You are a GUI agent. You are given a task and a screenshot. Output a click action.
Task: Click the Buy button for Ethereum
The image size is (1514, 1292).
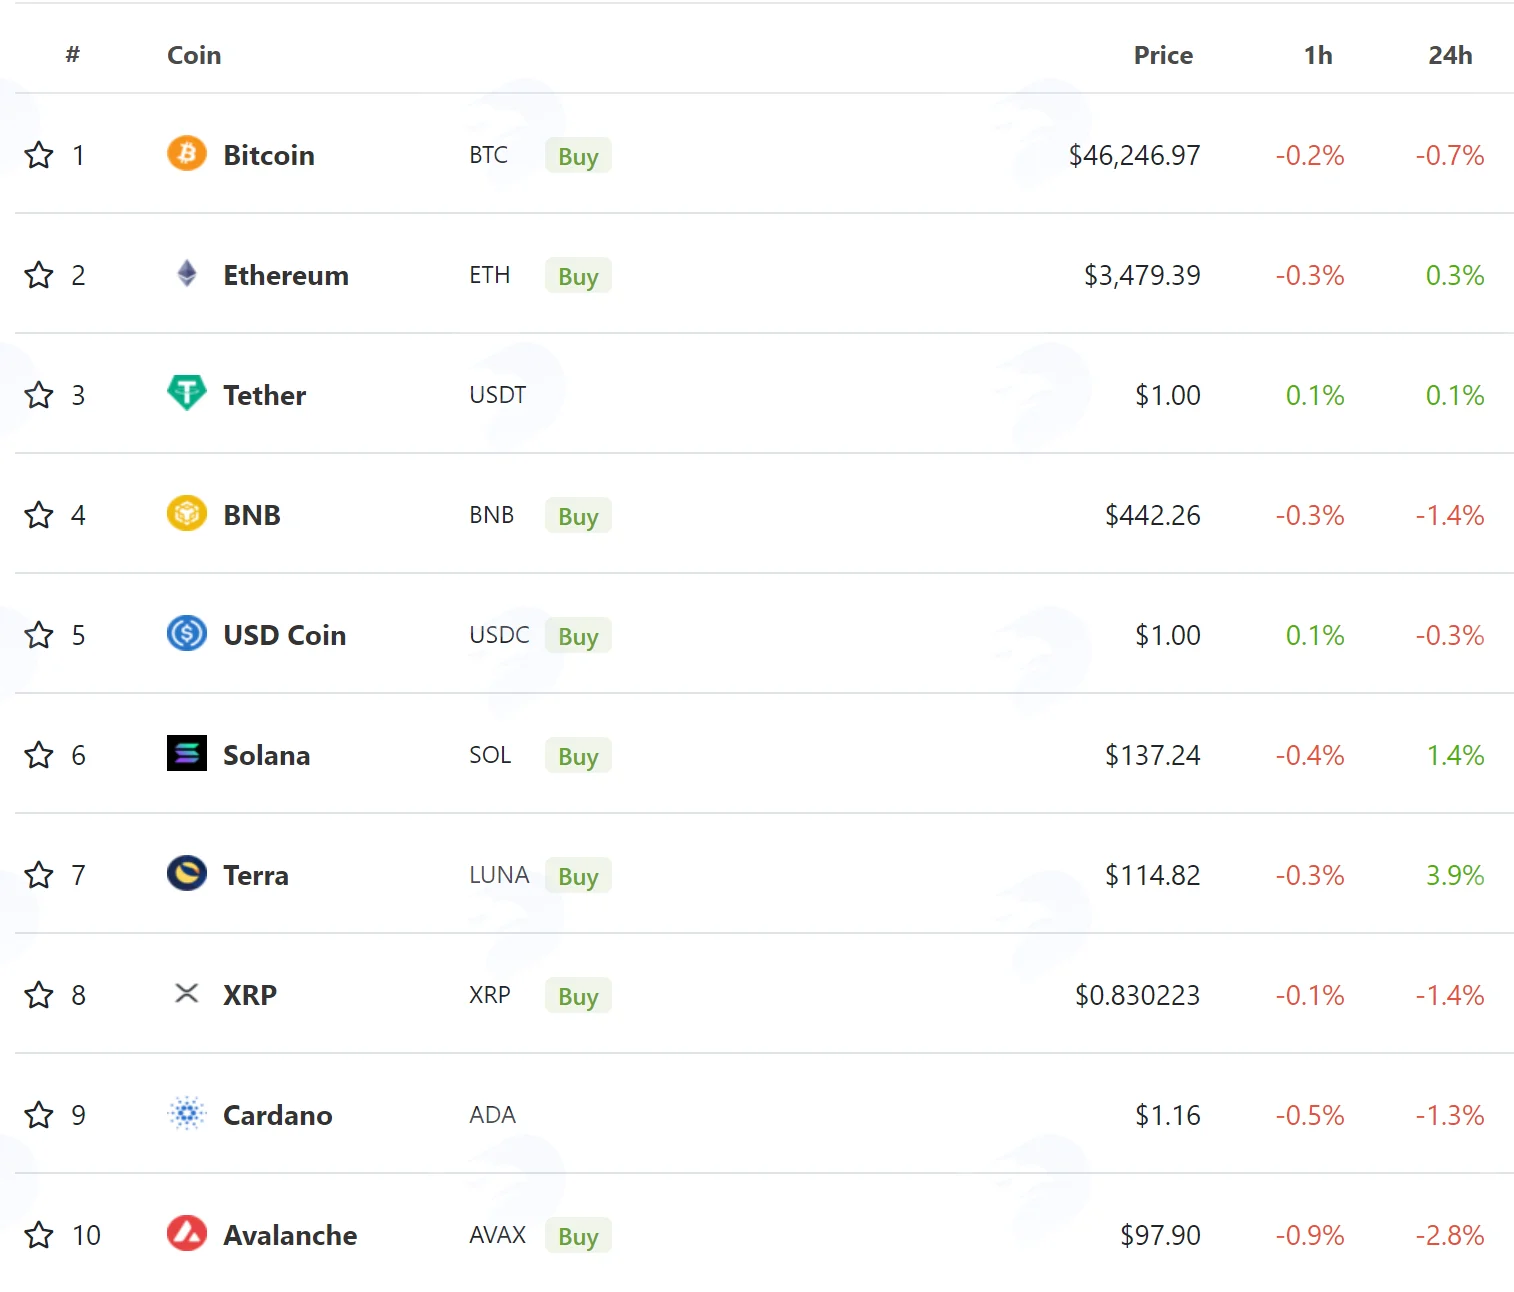(578, 276)
